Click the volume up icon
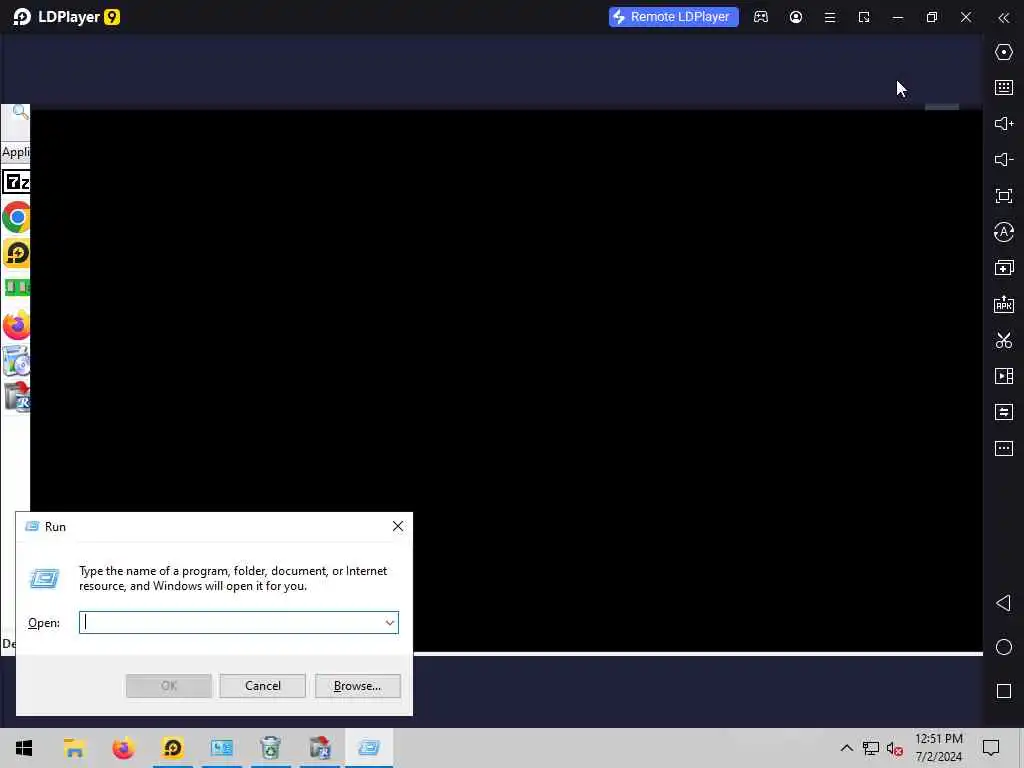Image resolution: width=1024 pixels, height=768 pixels. click(x=1004, y=123)
